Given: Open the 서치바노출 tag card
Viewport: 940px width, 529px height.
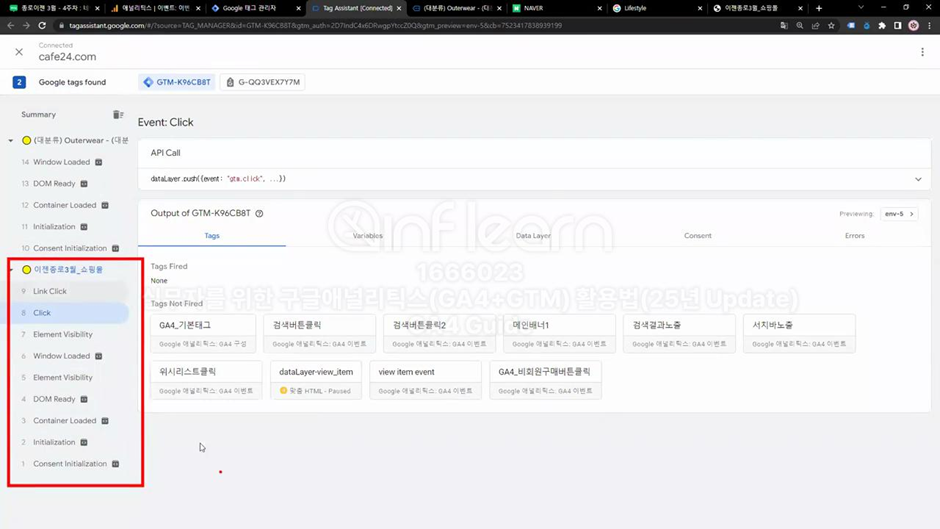Looking at the screenshot, I should tap(799, 333).
